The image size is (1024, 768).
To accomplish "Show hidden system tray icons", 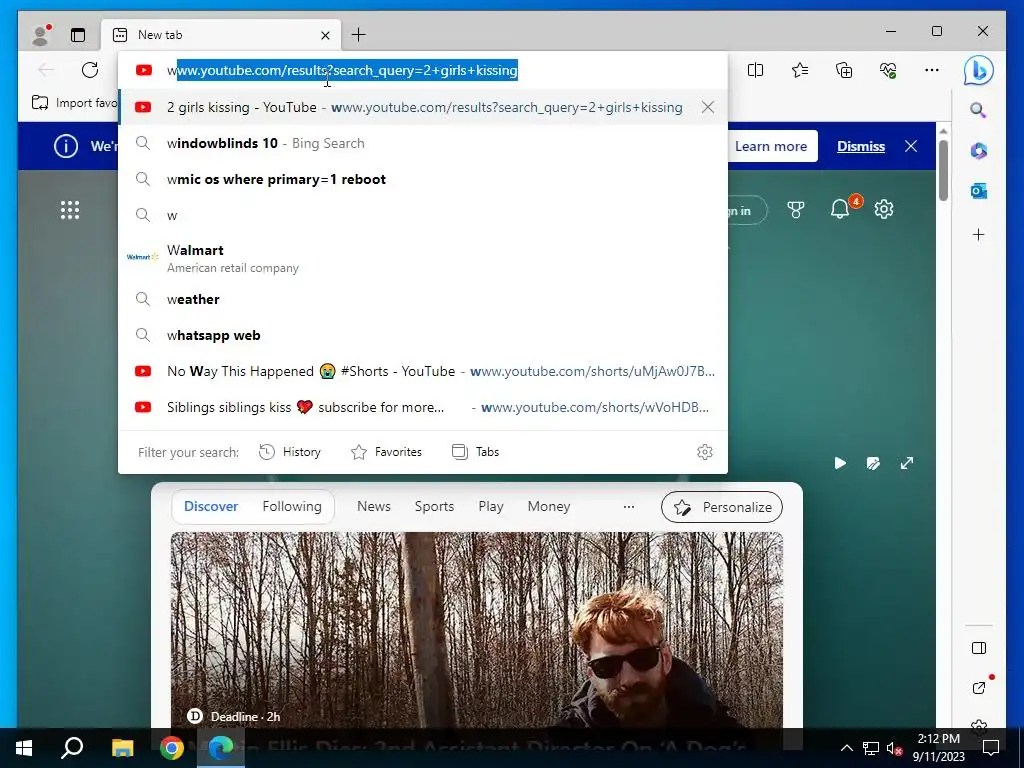I will point(846,748).
